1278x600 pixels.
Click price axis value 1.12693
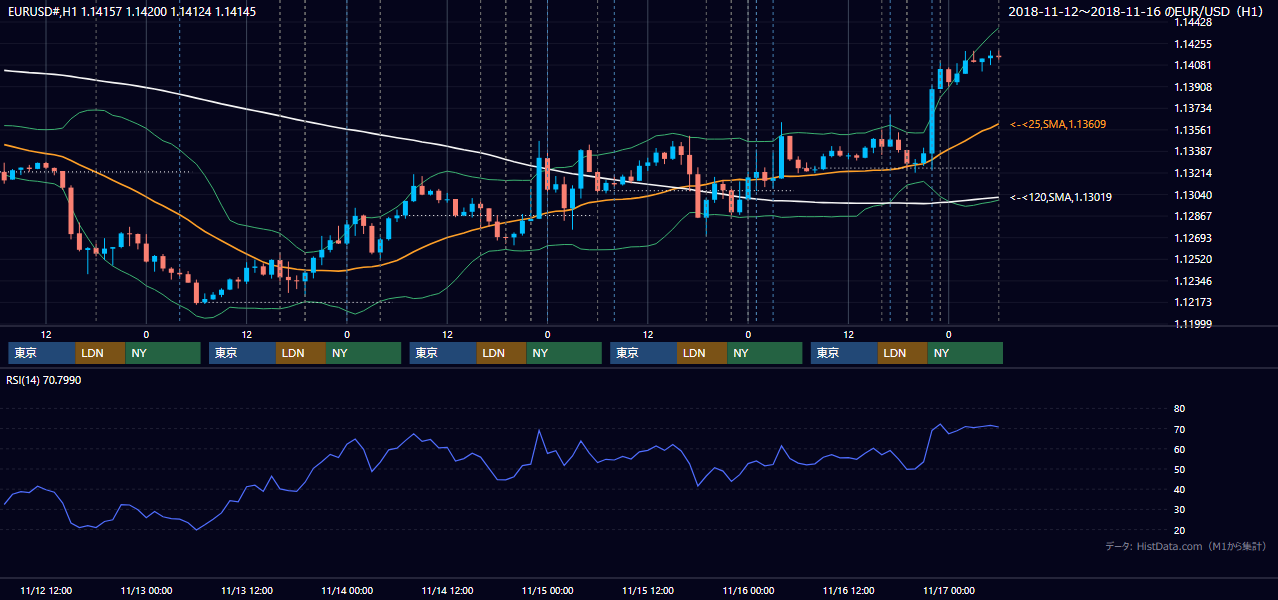click(x=1192, y=238)
